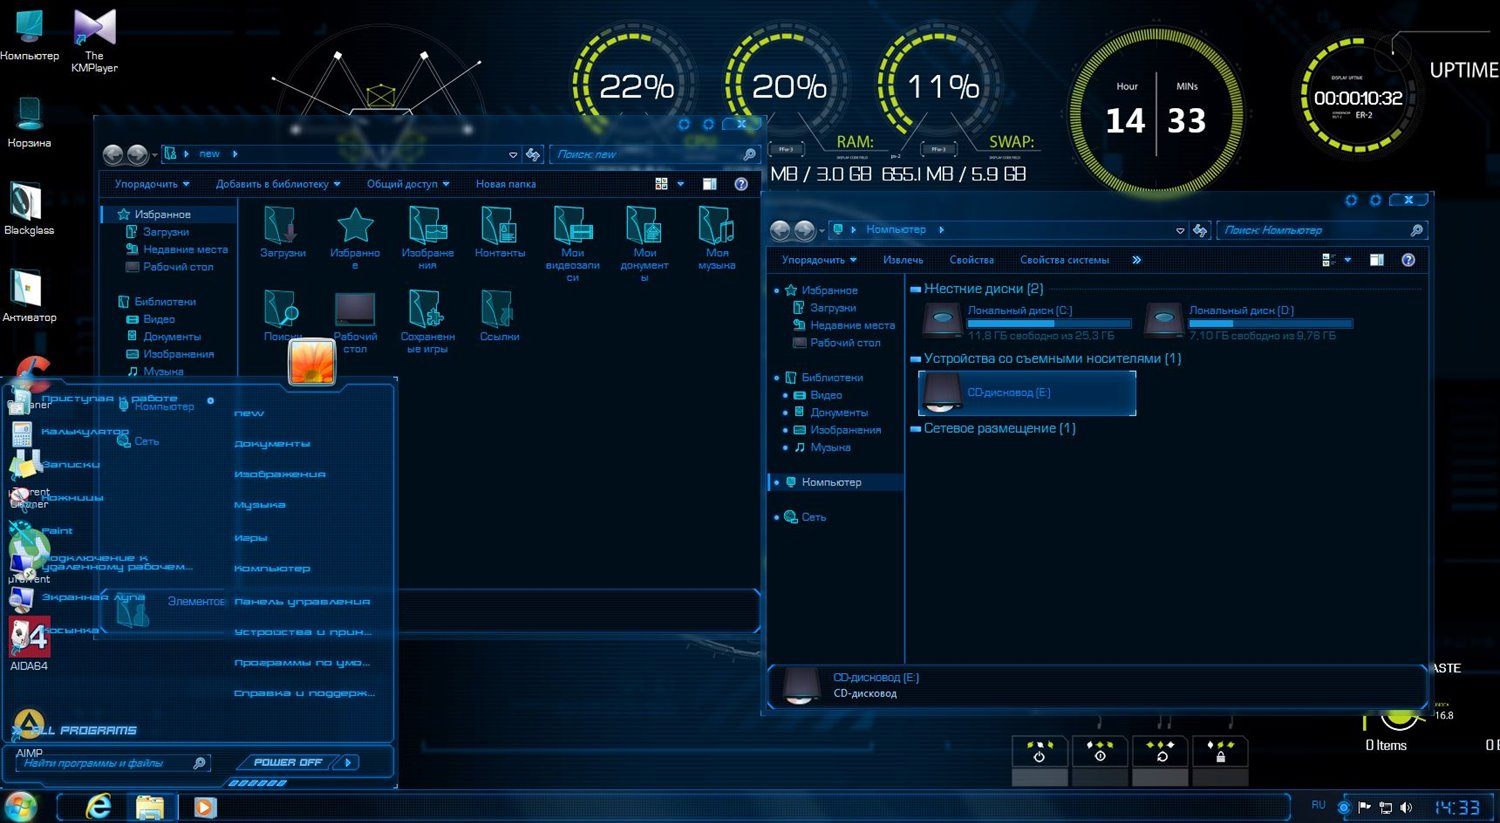Open Упорядочить dropdown in the Компьютер window

coord(819,260)
